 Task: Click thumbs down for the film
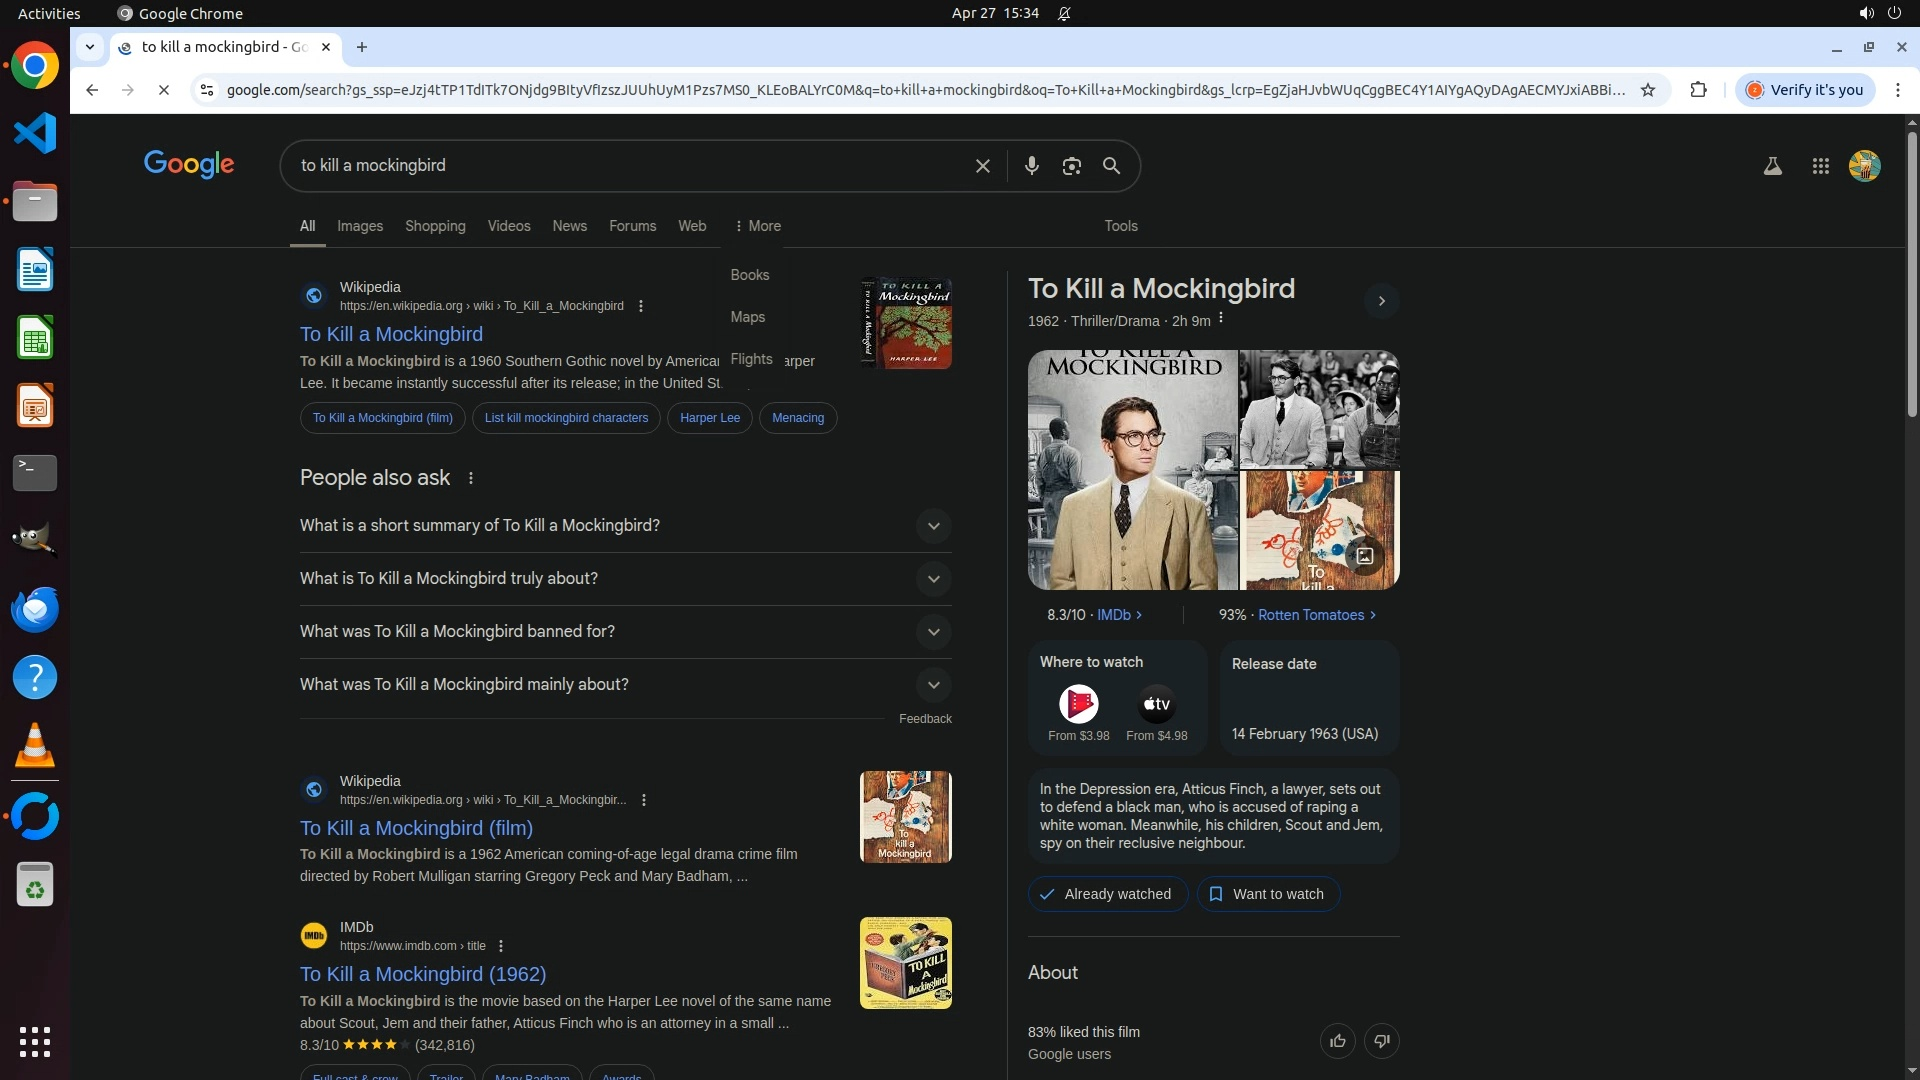click(x=1381, y=1041)
